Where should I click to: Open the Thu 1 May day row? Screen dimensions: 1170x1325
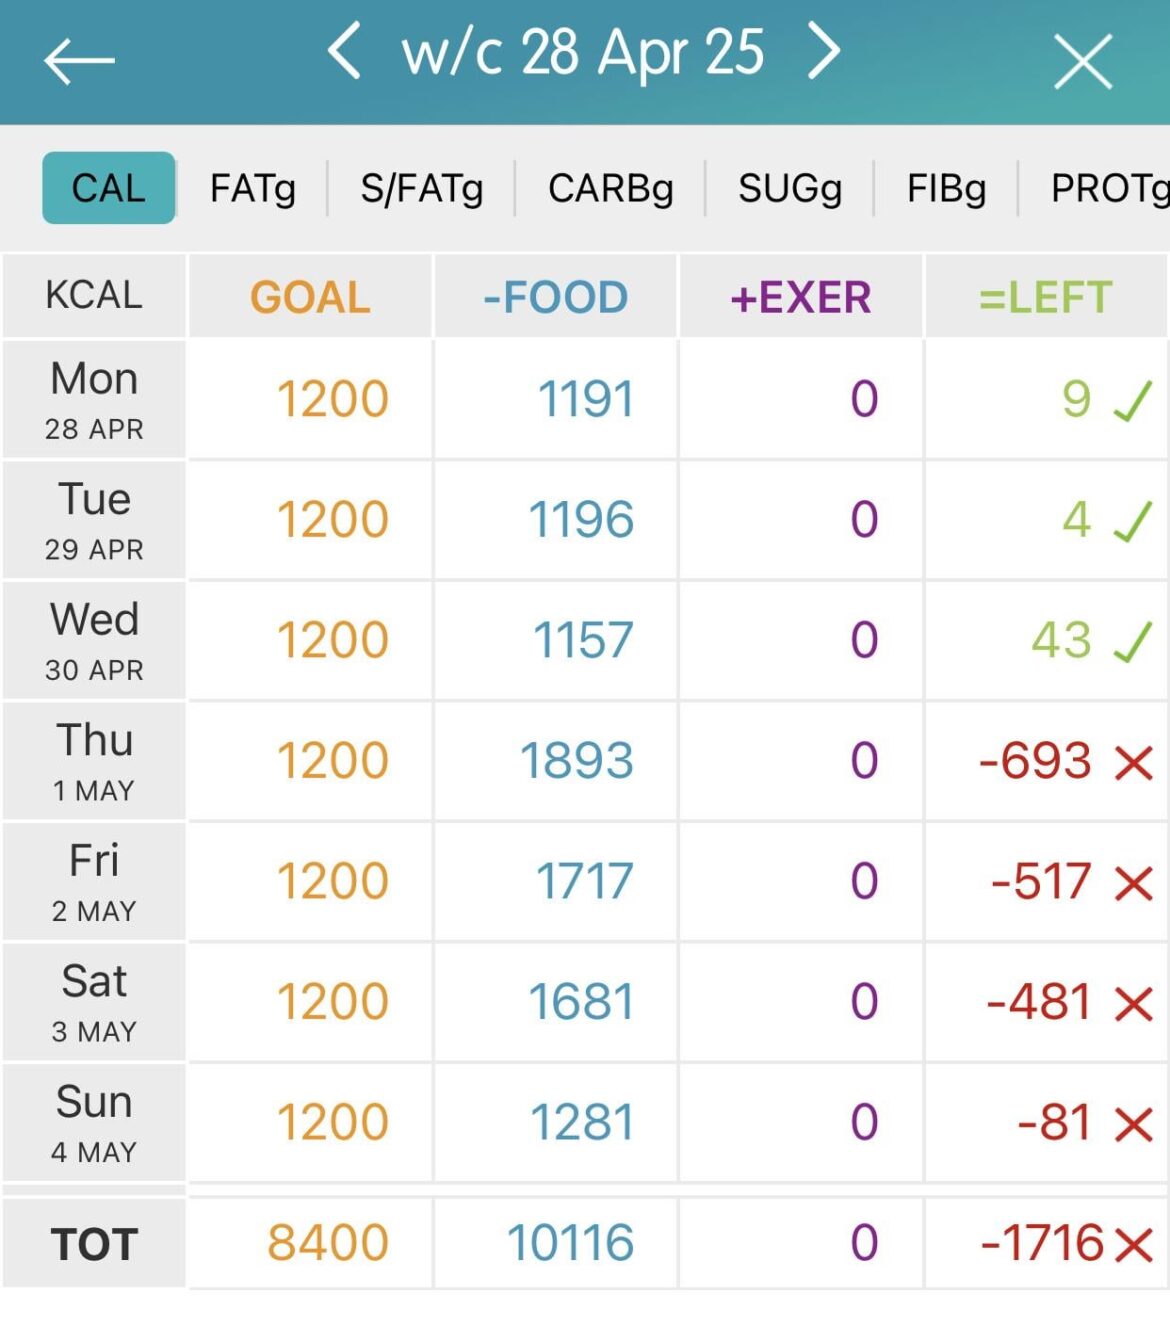point(94,761)
